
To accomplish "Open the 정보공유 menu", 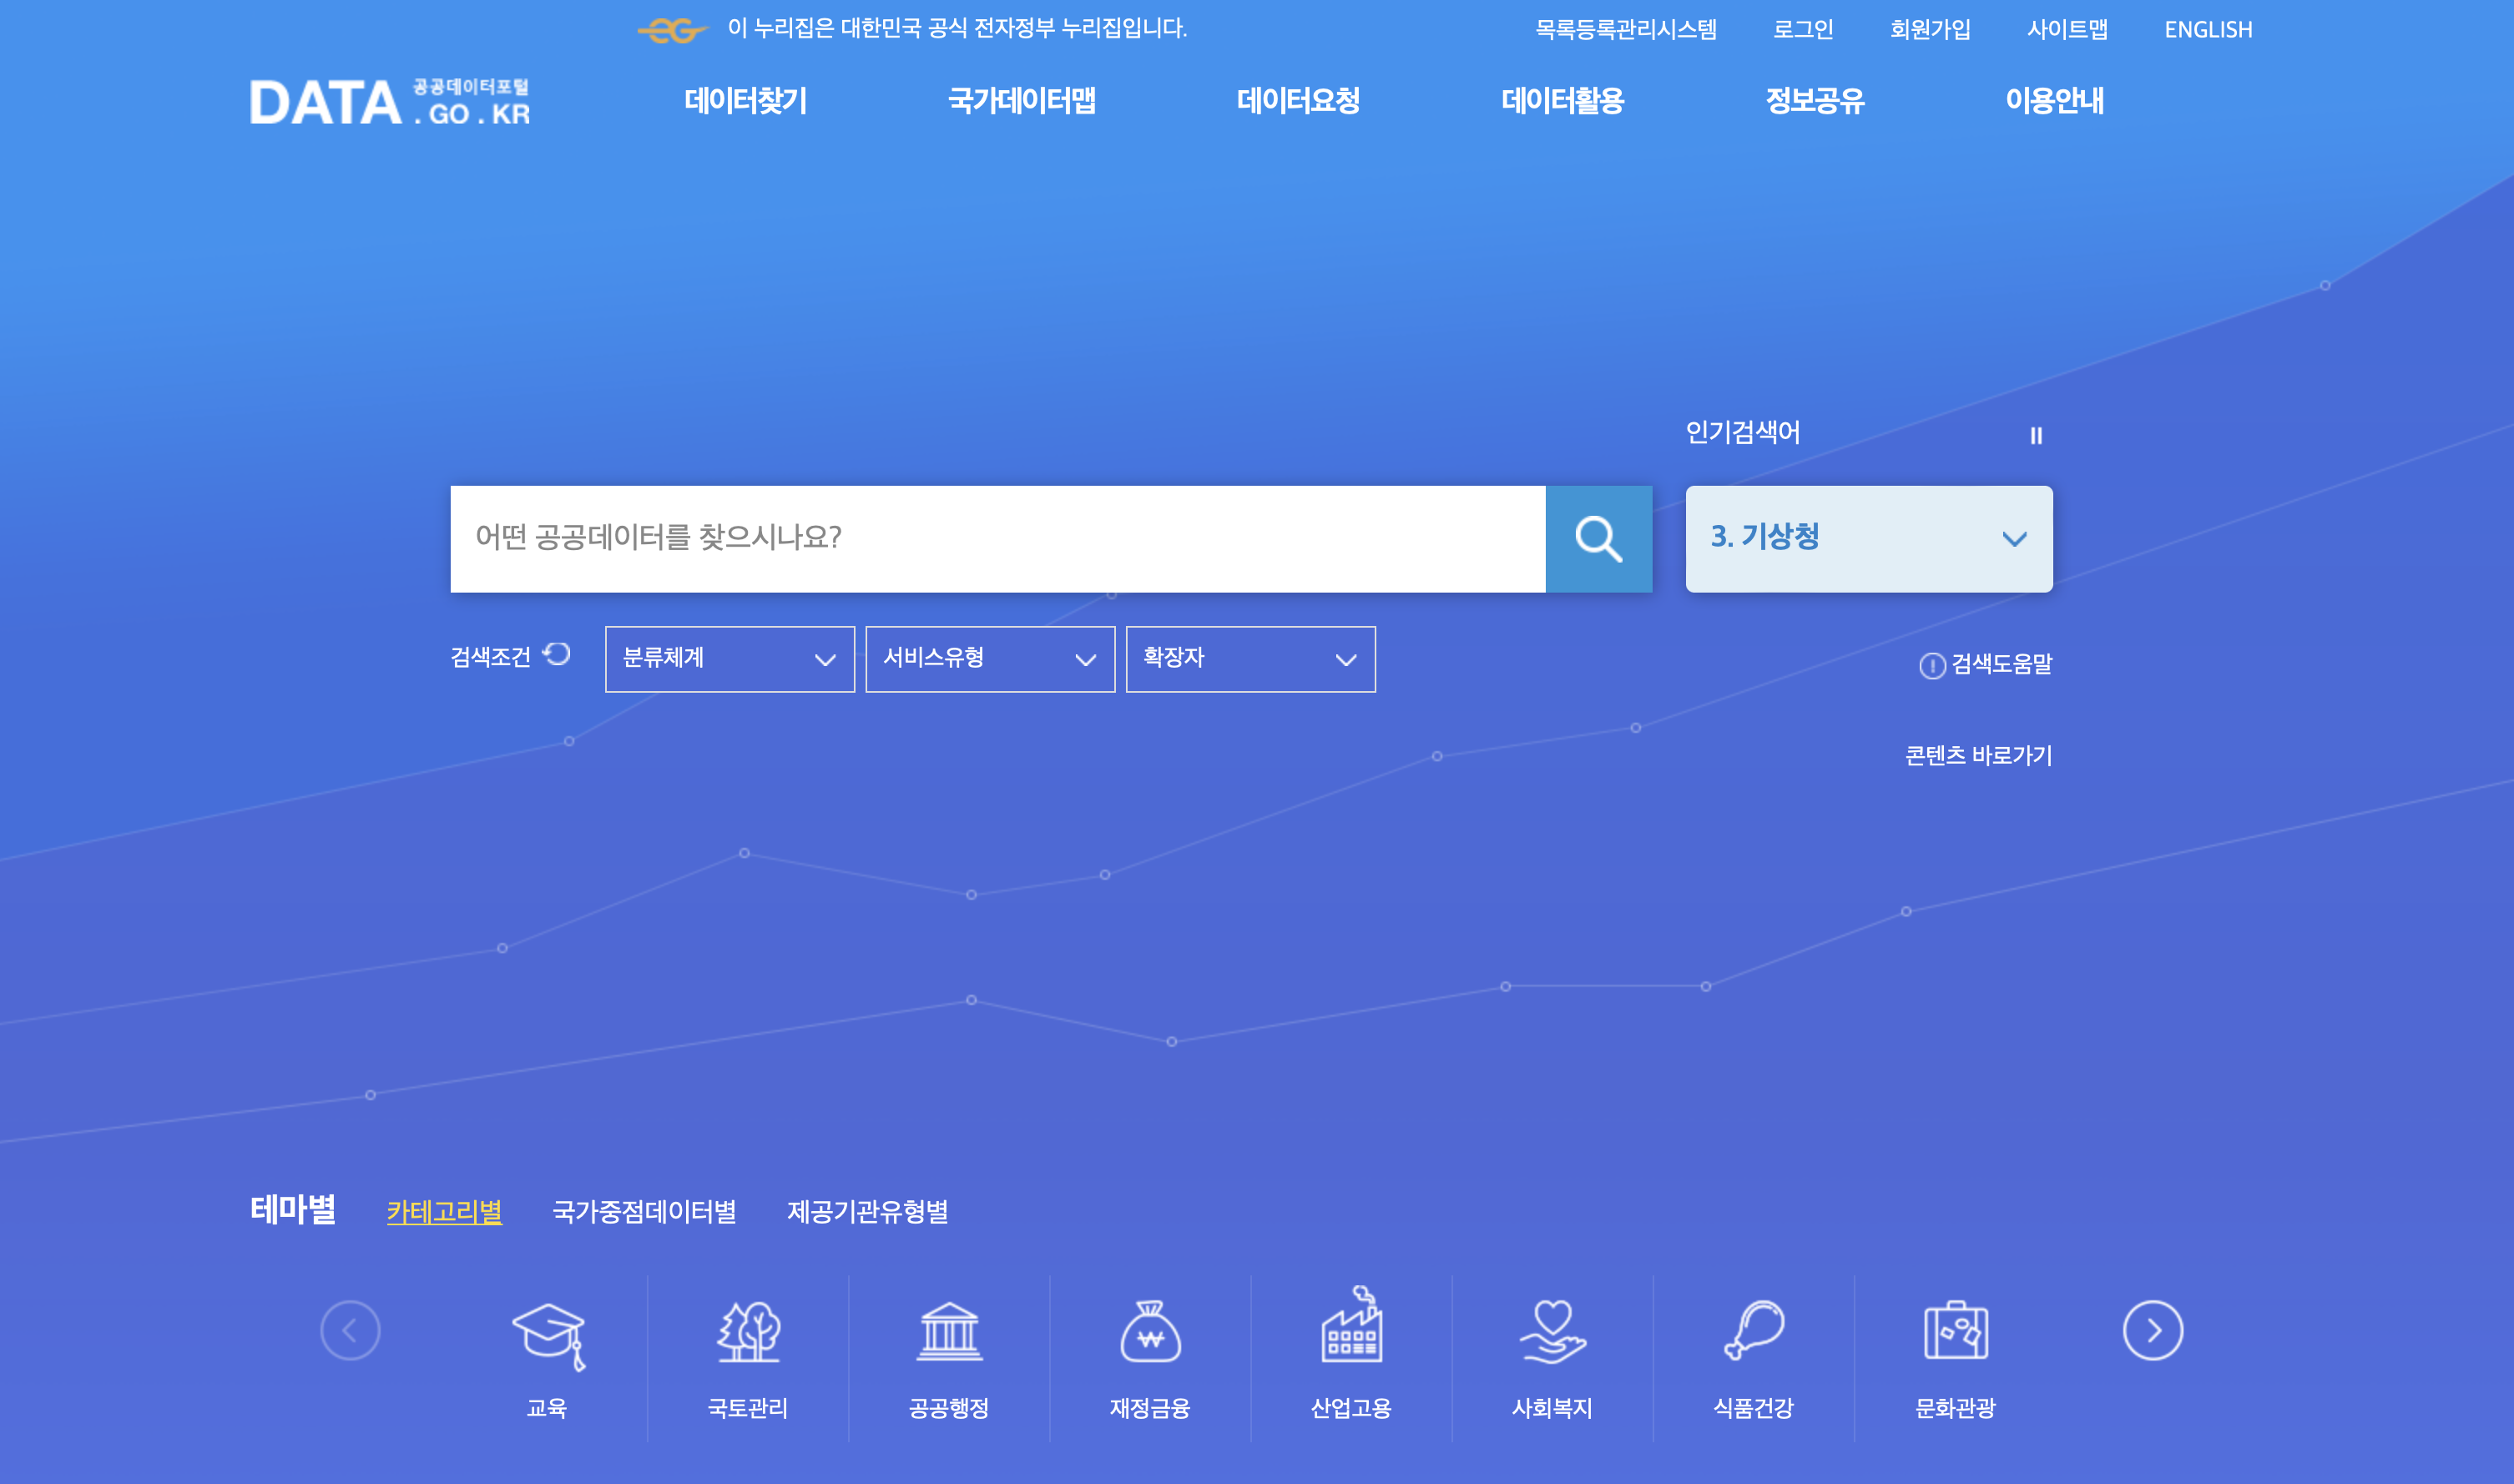I will click(1815, 101).
